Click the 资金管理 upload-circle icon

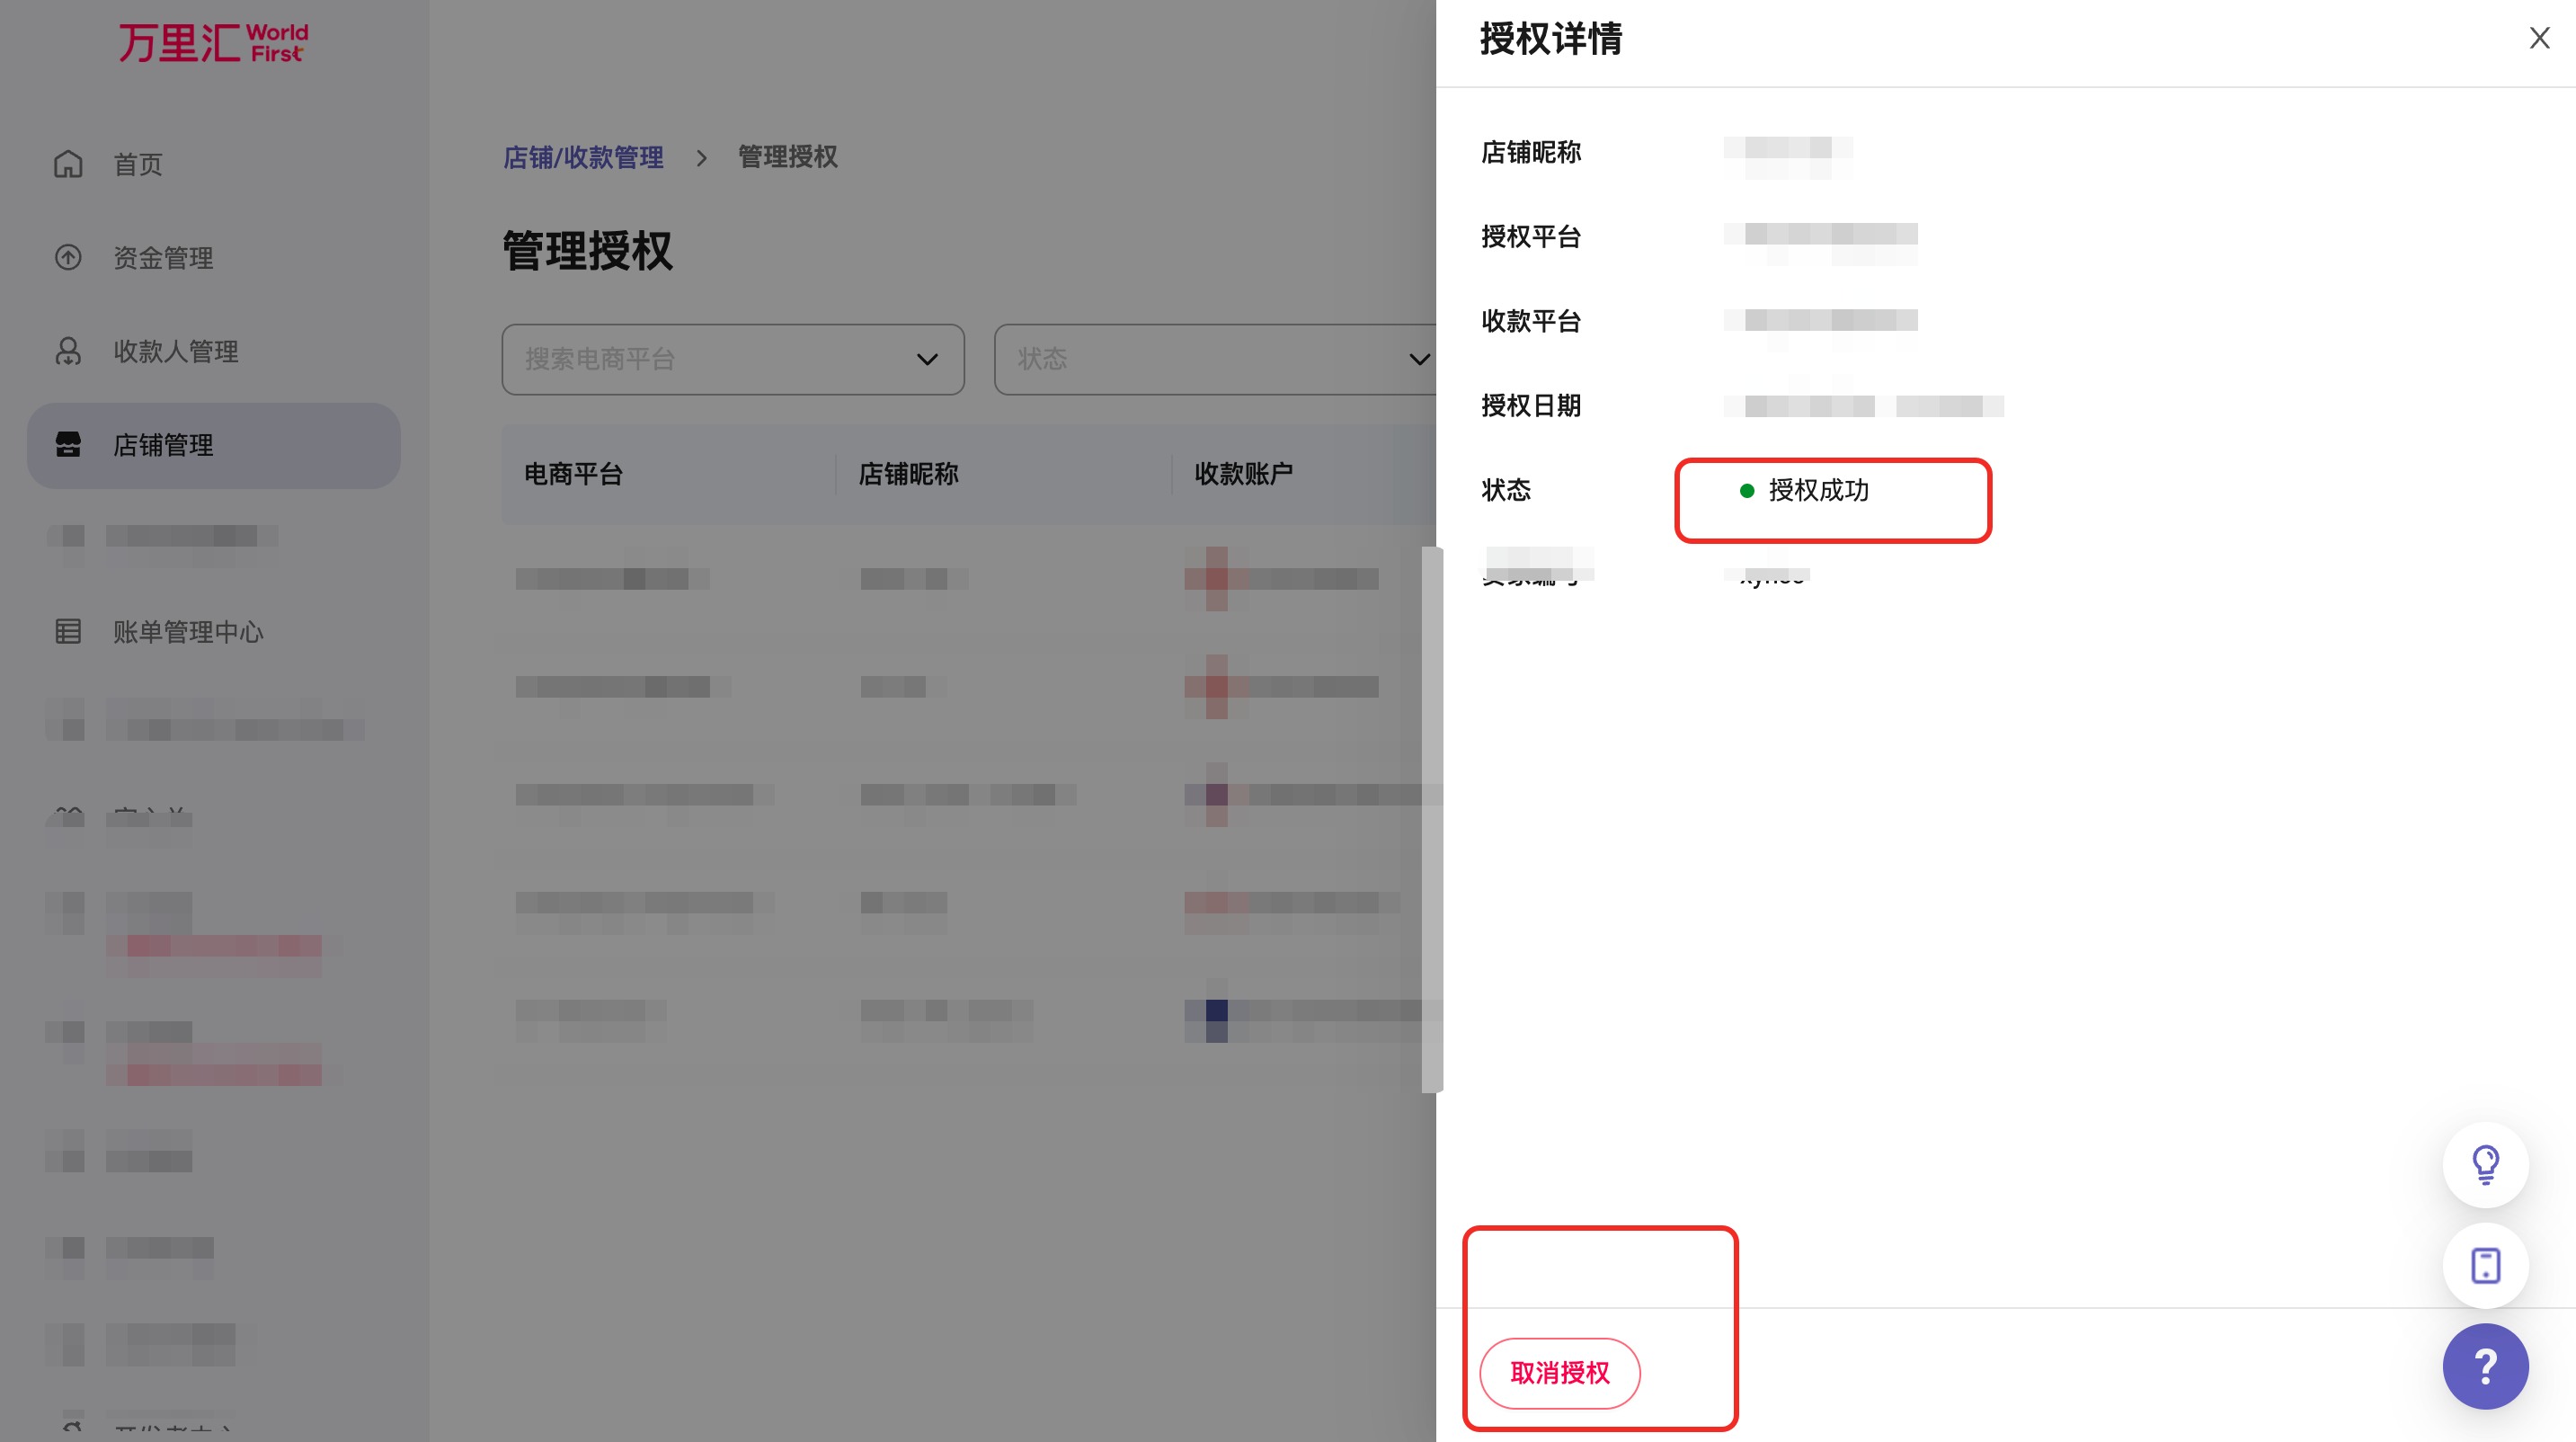coord(68,258)
